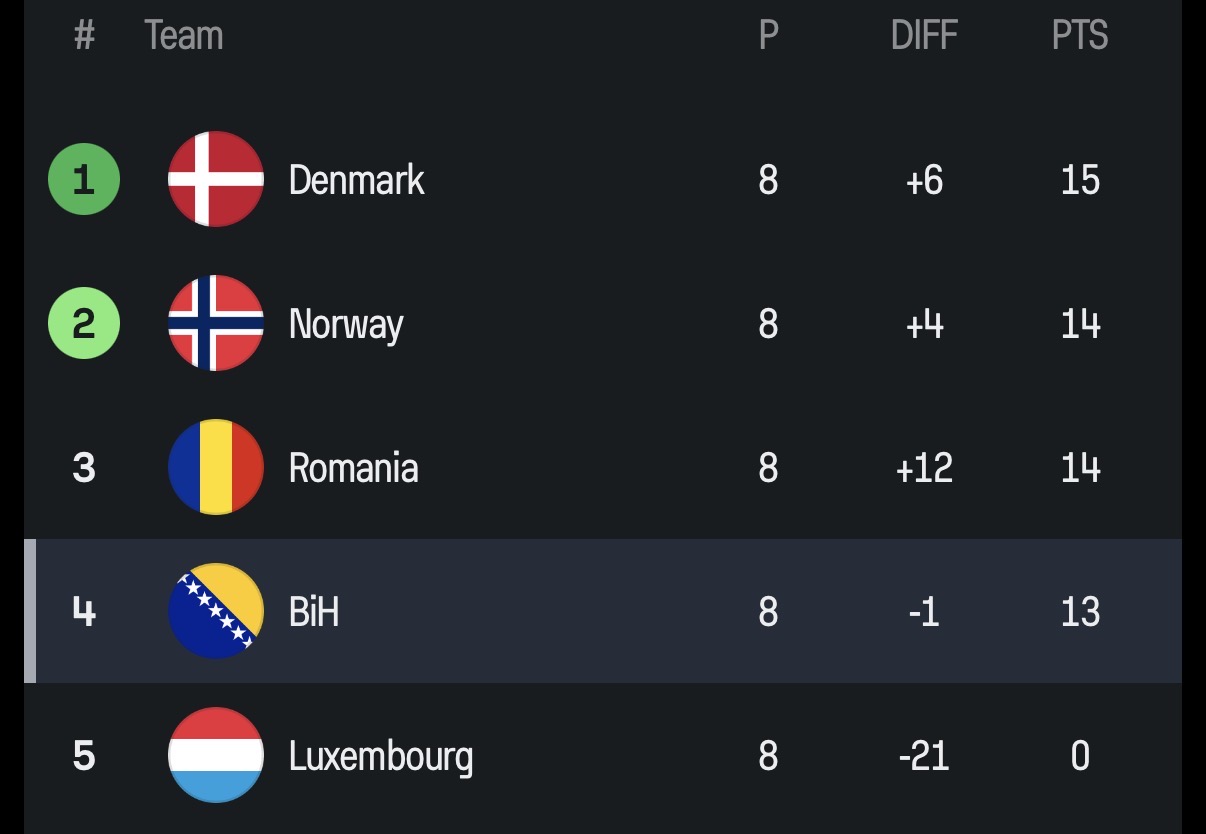Sort table by DIFF column header

924,36
